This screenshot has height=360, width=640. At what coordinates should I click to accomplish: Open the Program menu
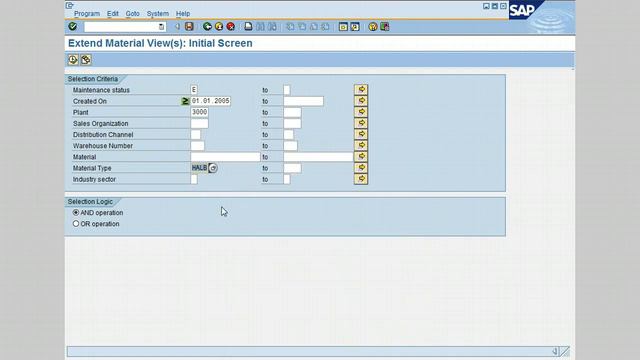87,13
